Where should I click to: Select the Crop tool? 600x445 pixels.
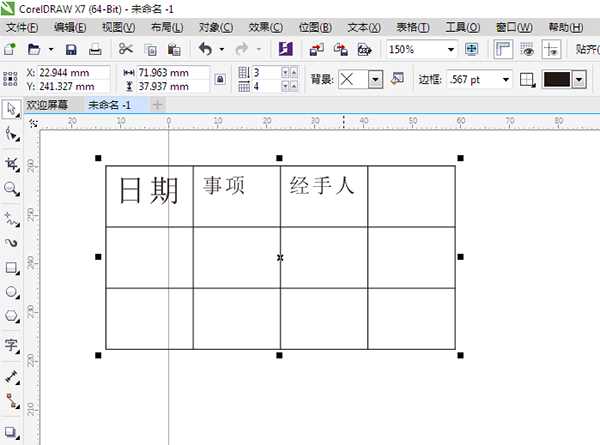tap(12, 163)
